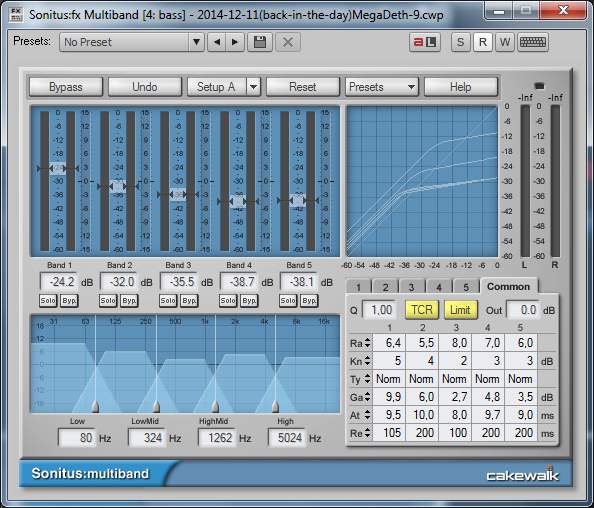Click the LowMid crossover handle marker
The image size is (594, 508).
156,407
